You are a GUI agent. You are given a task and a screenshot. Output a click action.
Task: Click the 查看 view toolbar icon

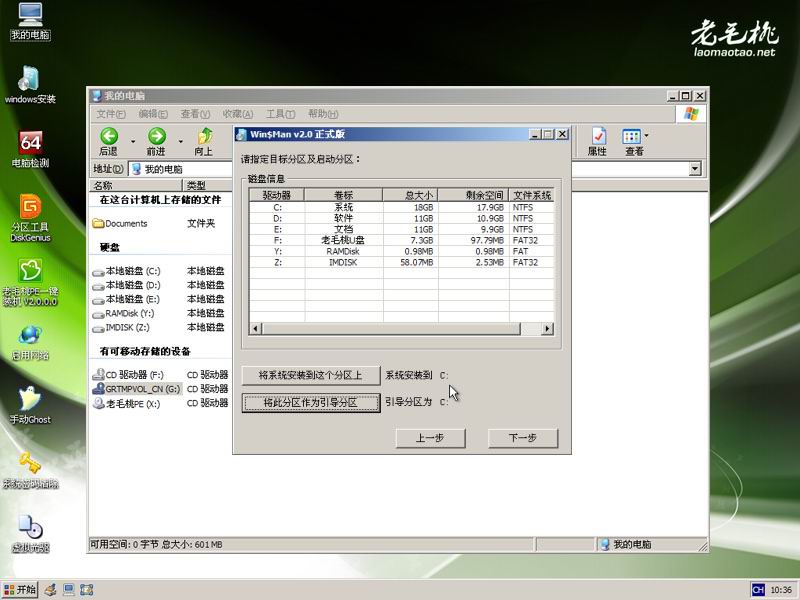click(633, 142)
